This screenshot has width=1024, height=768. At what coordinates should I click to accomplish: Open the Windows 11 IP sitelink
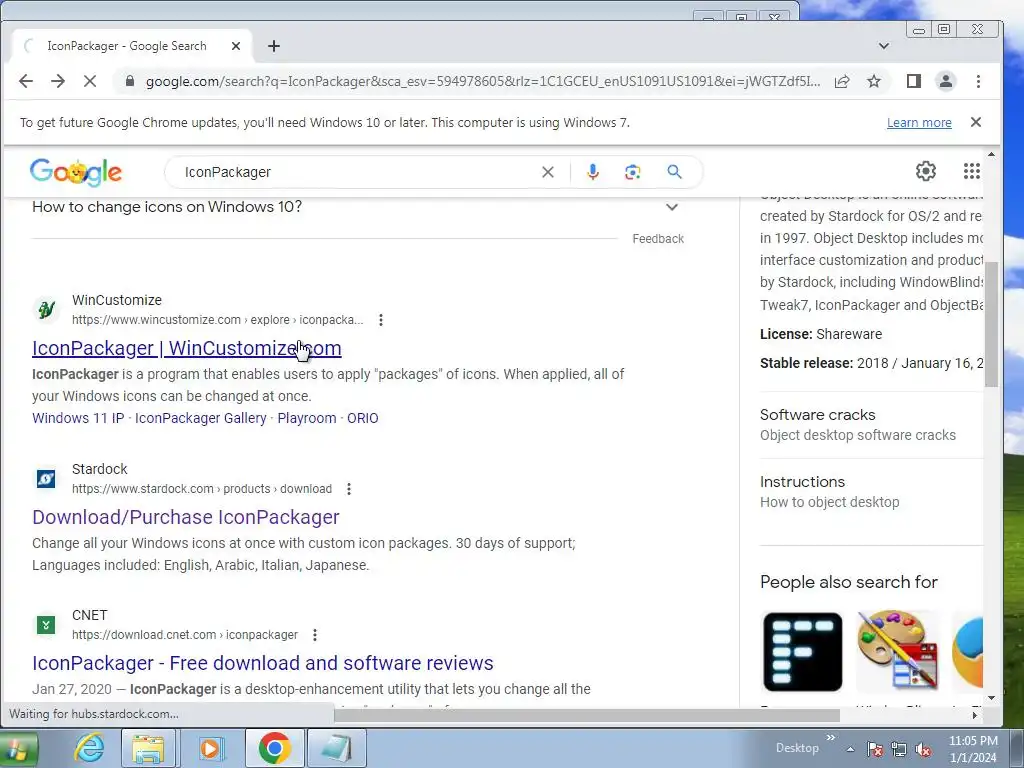(x=78, y=418)
